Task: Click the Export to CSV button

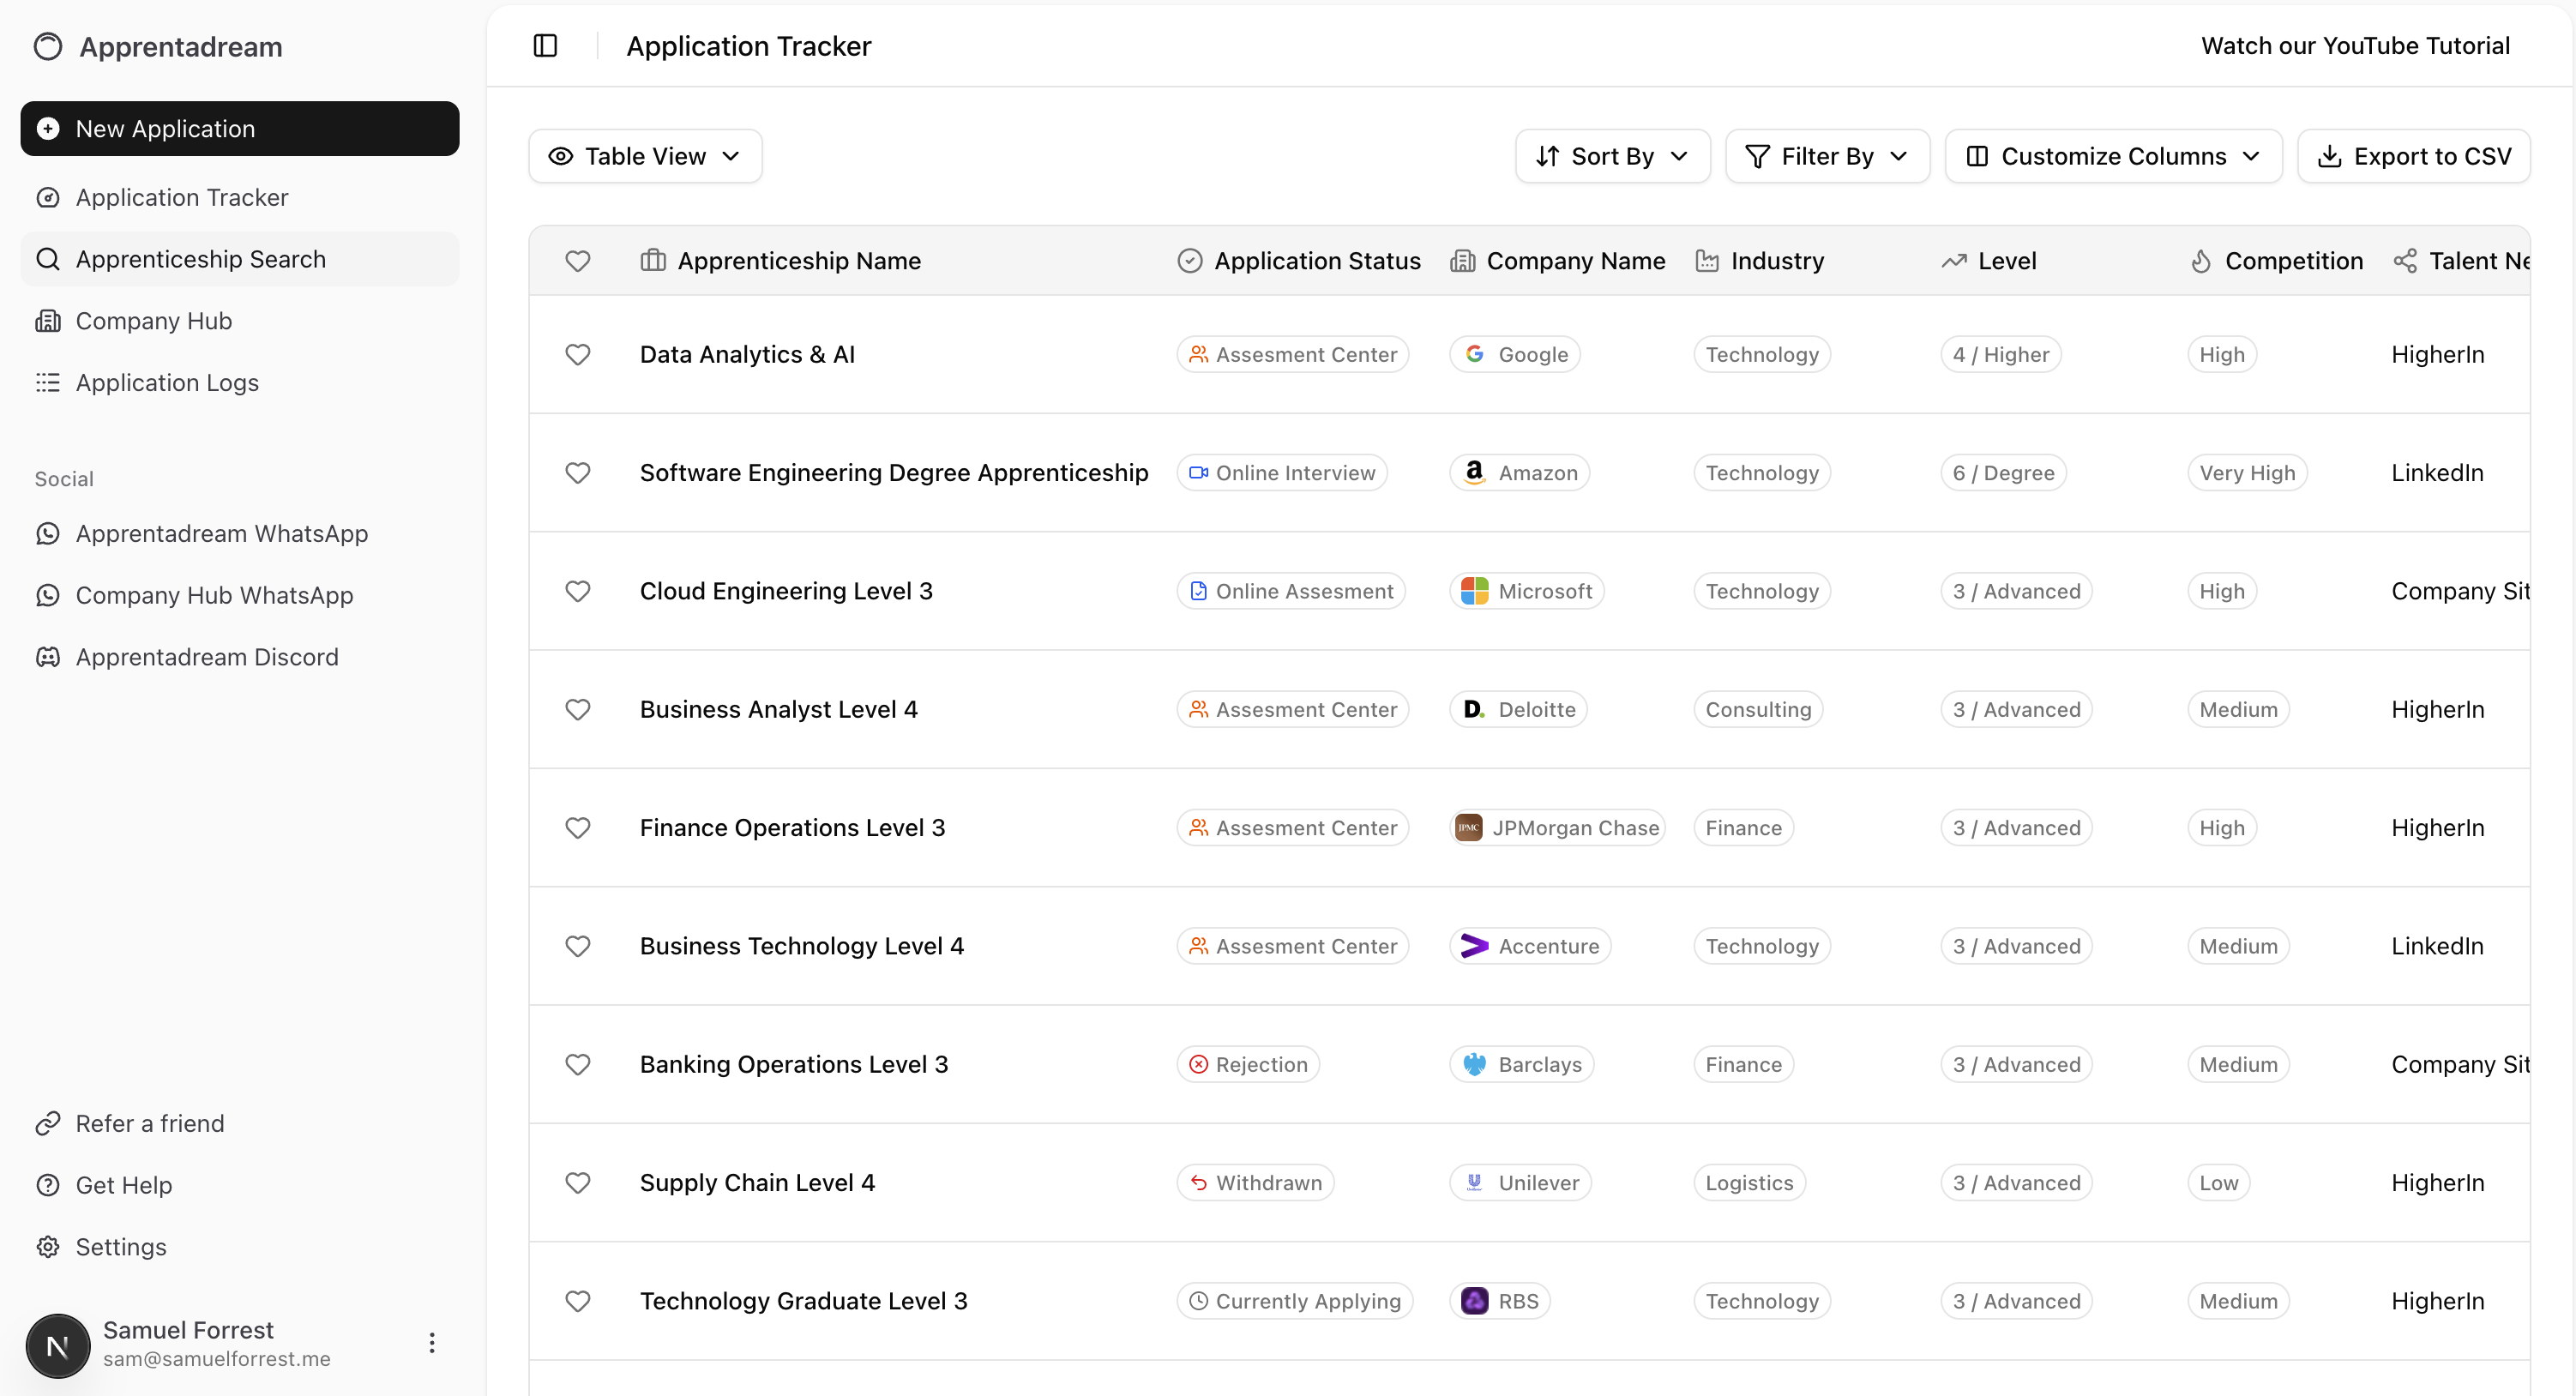Action: (2414, 155)
